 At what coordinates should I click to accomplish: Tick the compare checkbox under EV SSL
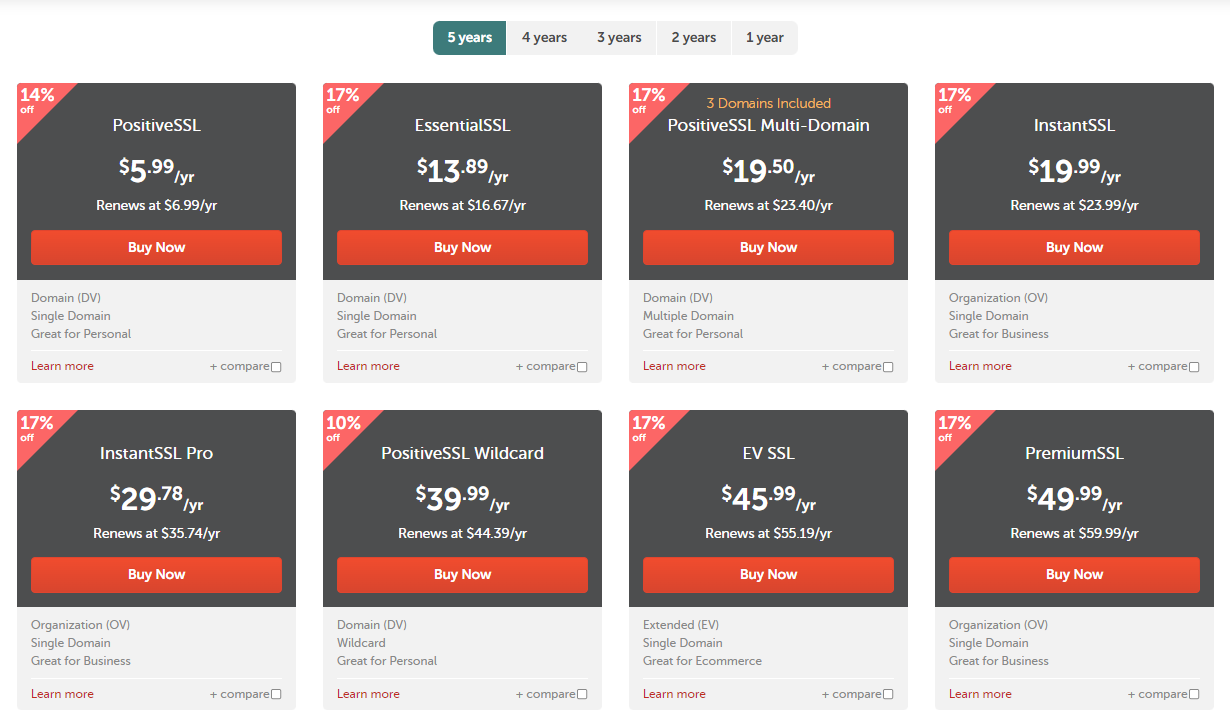890,693
